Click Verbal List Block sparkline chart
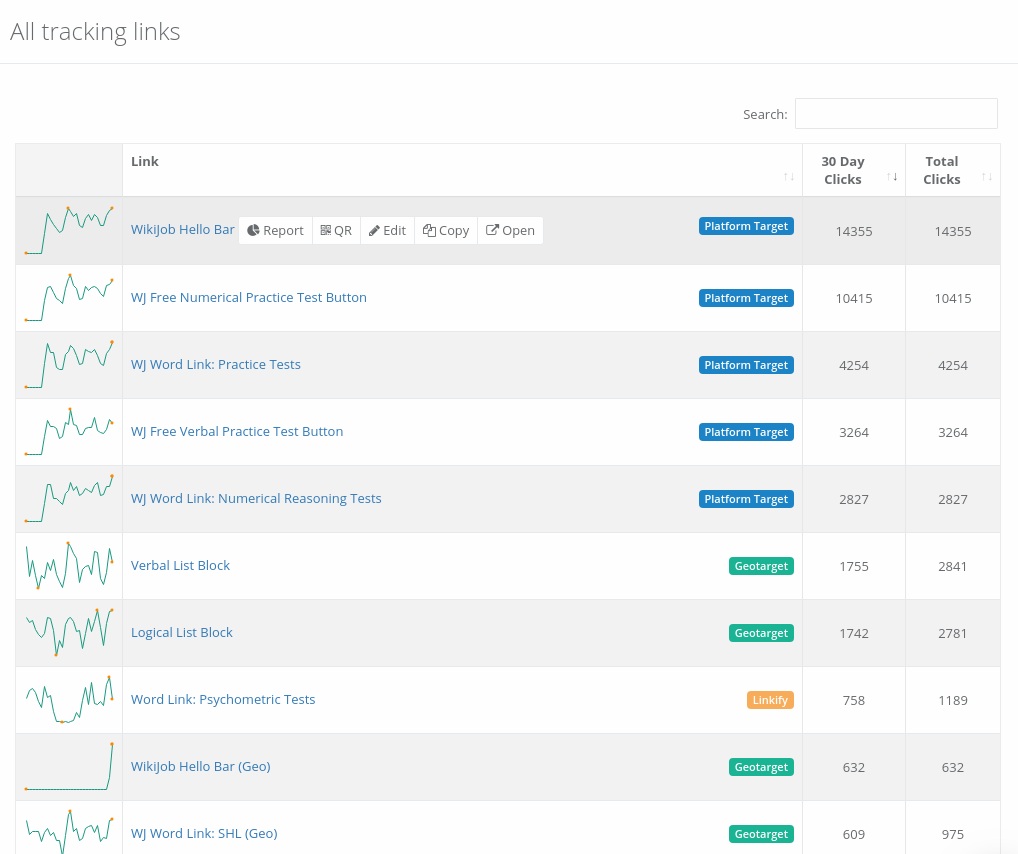Viewport: 1018px width, 854px height. click(69, 566)
